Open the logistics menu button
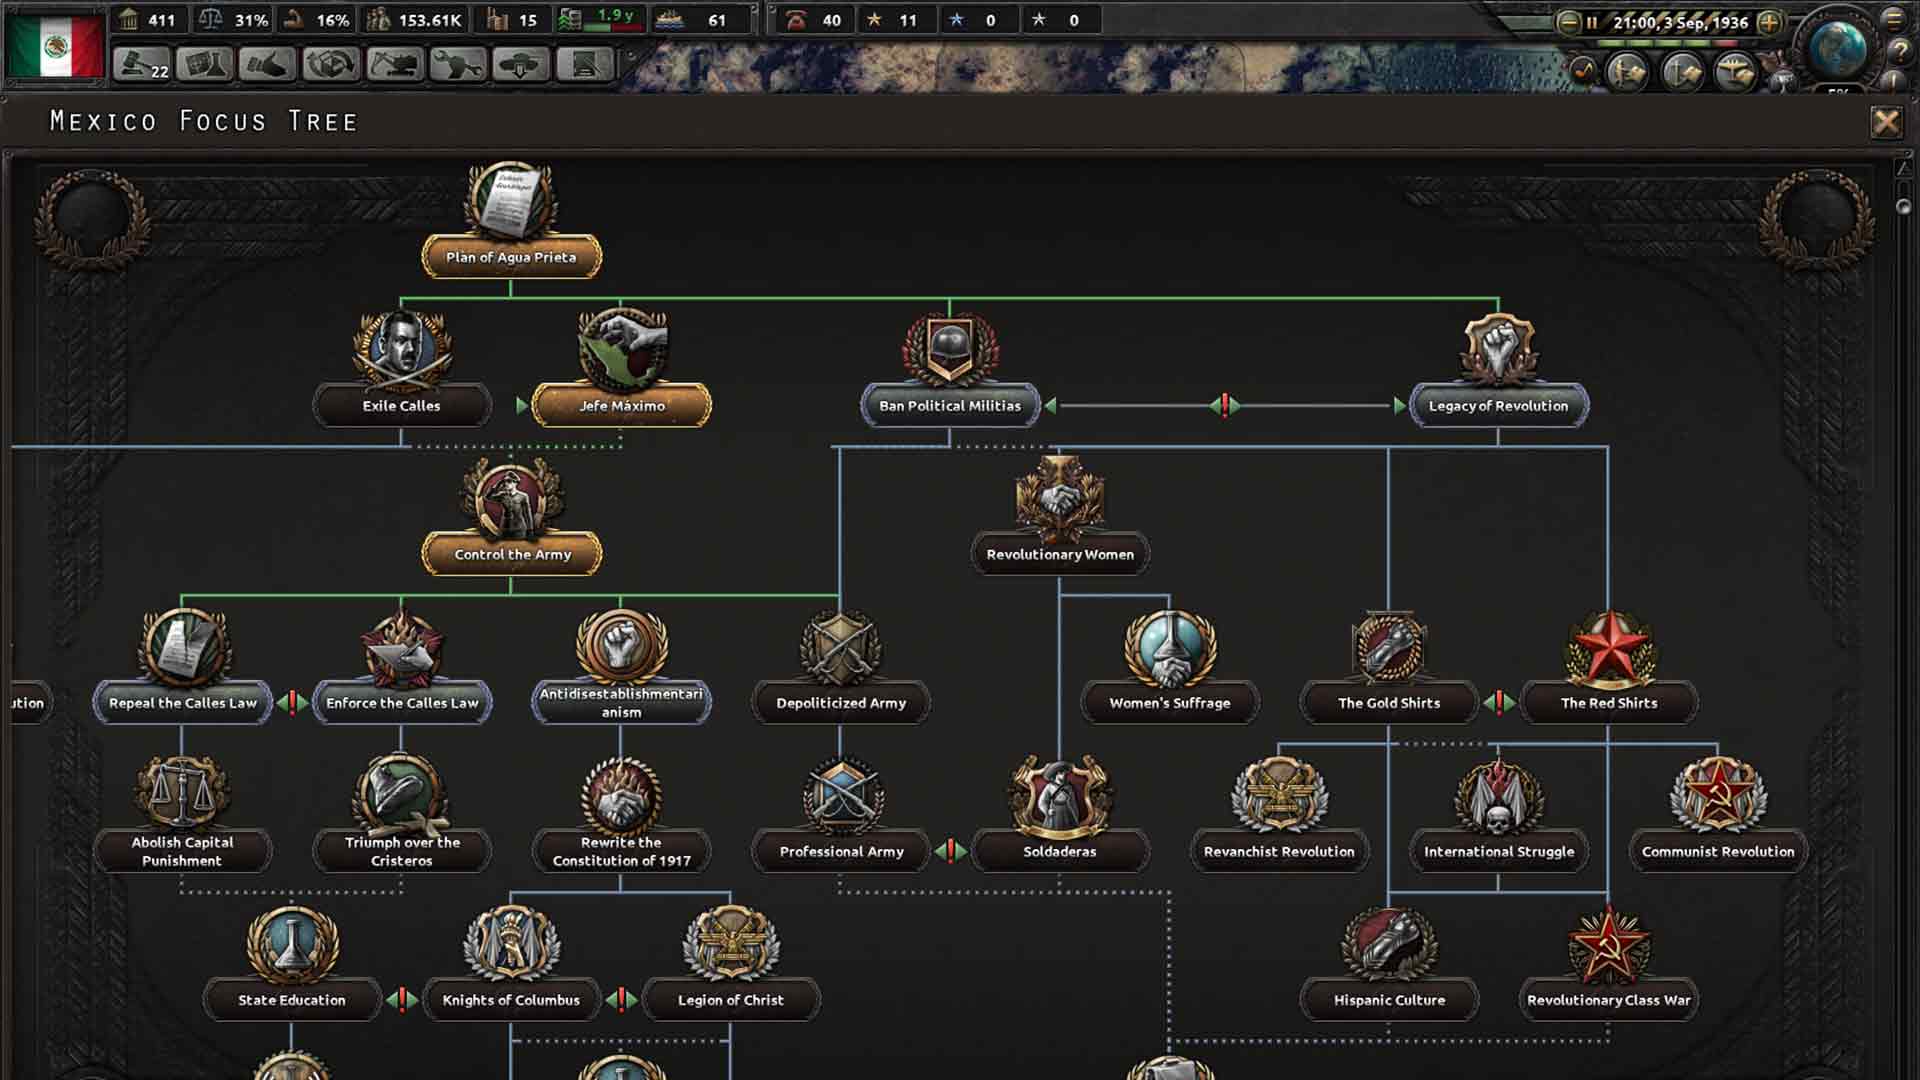Screen dimensions: 1920x1080 584,64
